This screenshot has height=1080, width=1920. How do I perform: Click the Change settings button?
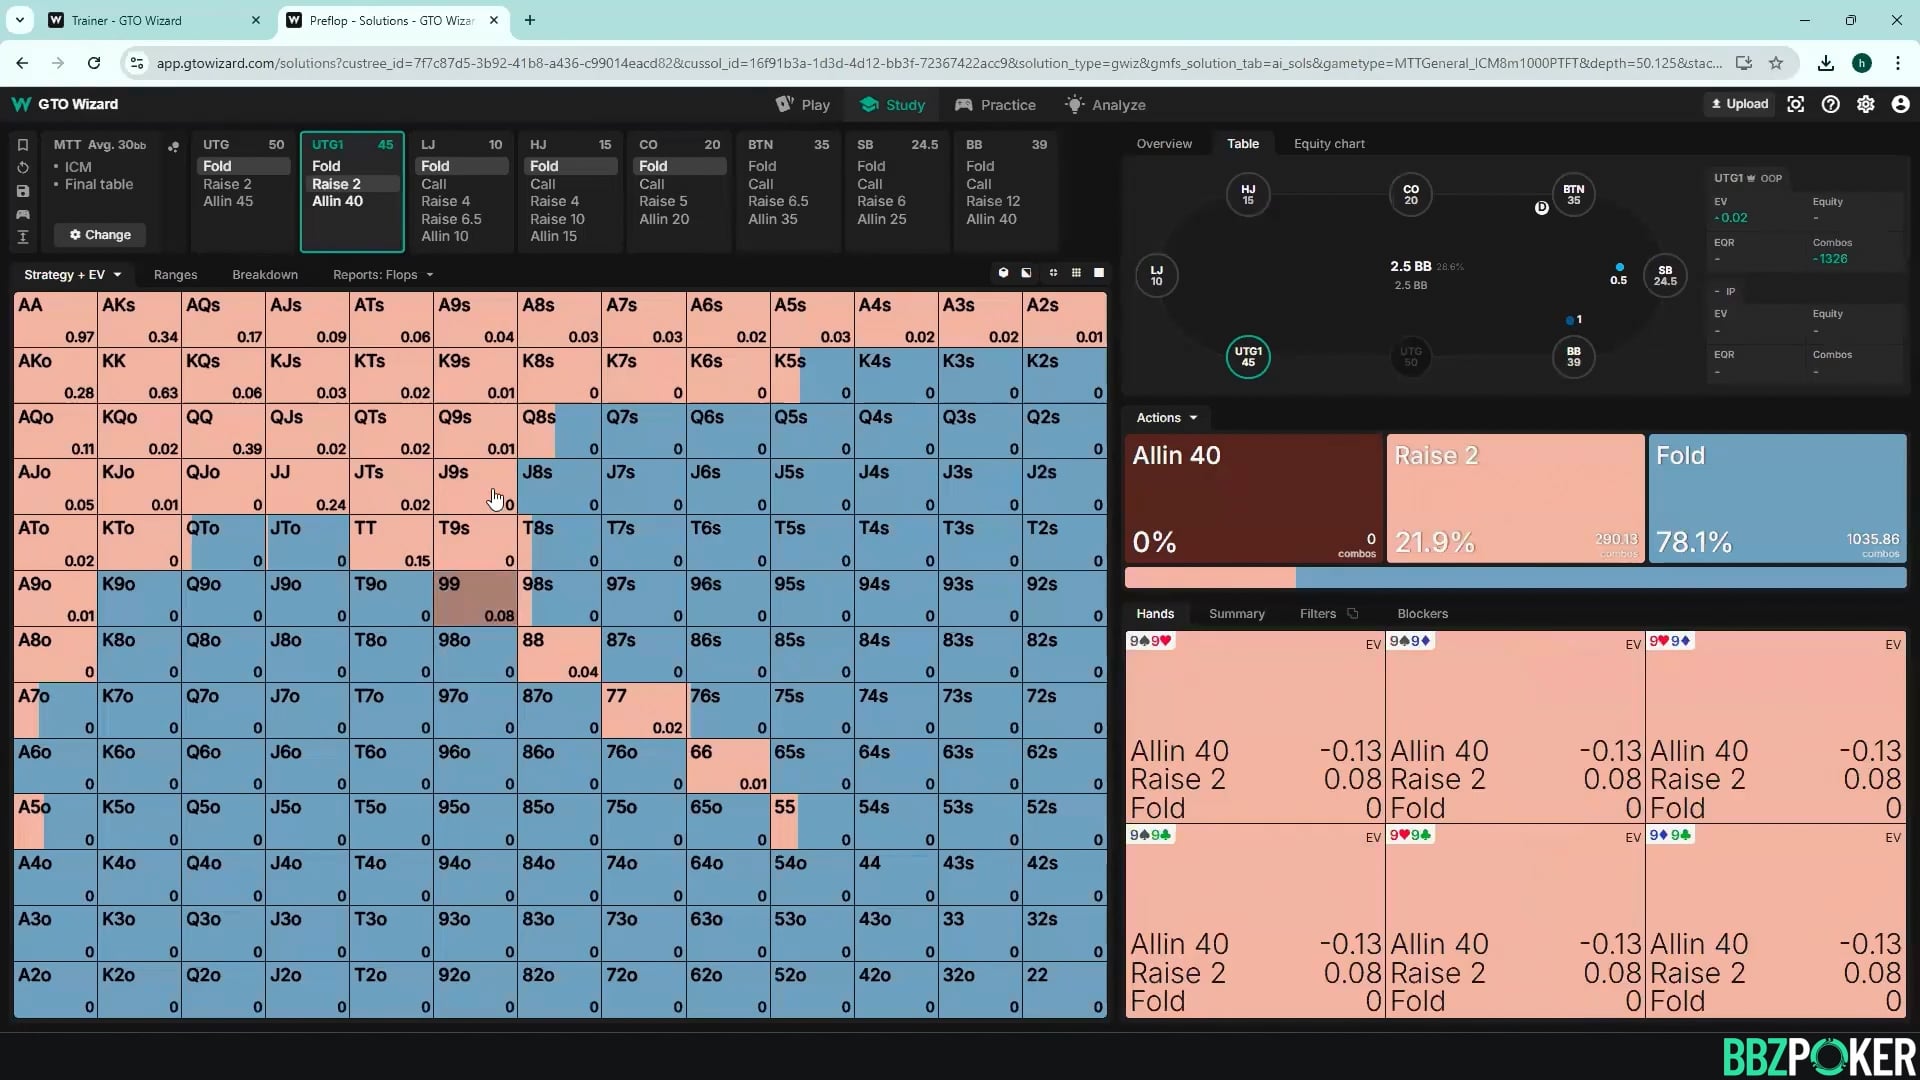100,235
